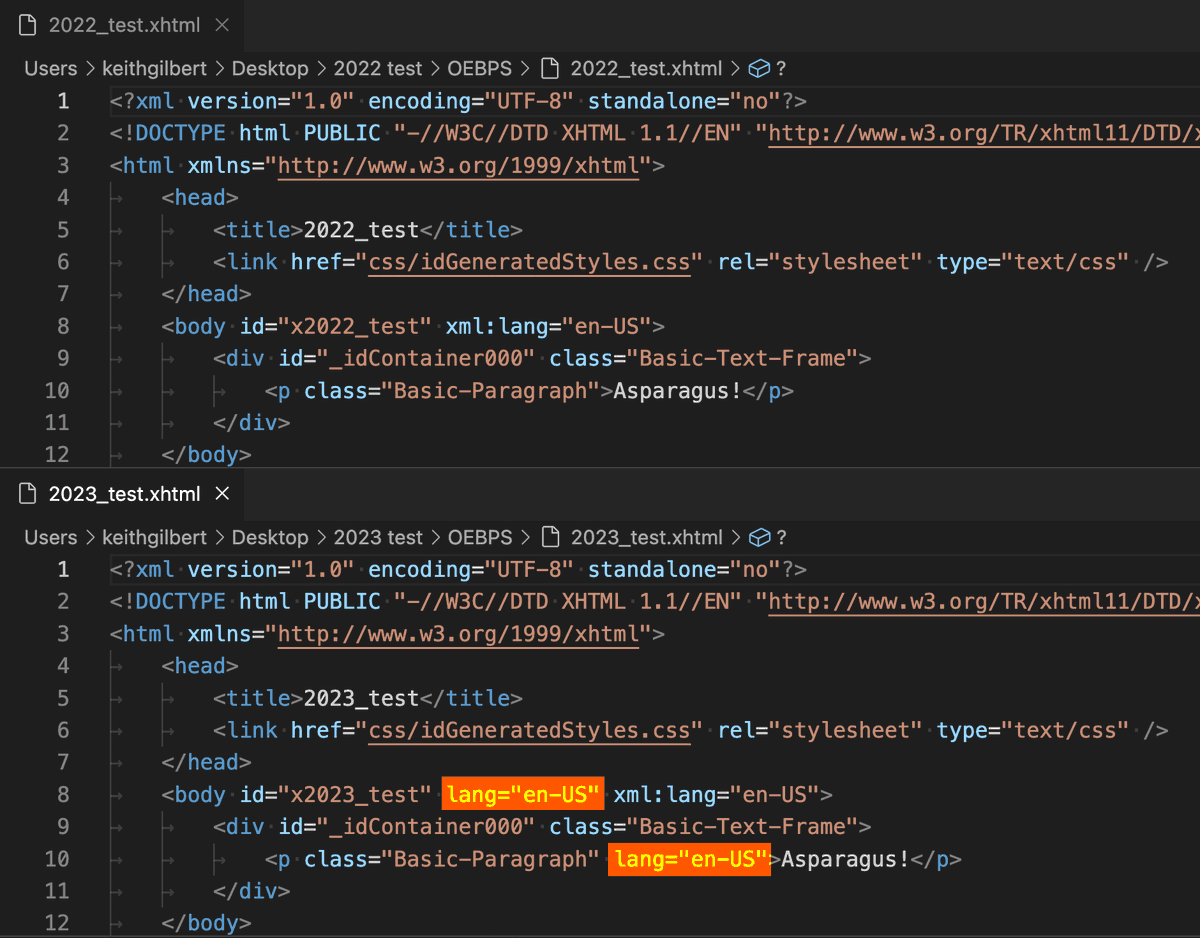This screenshot has height=938, width=1200.
Task: Click line number 8 in top editor
Action: tap(63, 326)
